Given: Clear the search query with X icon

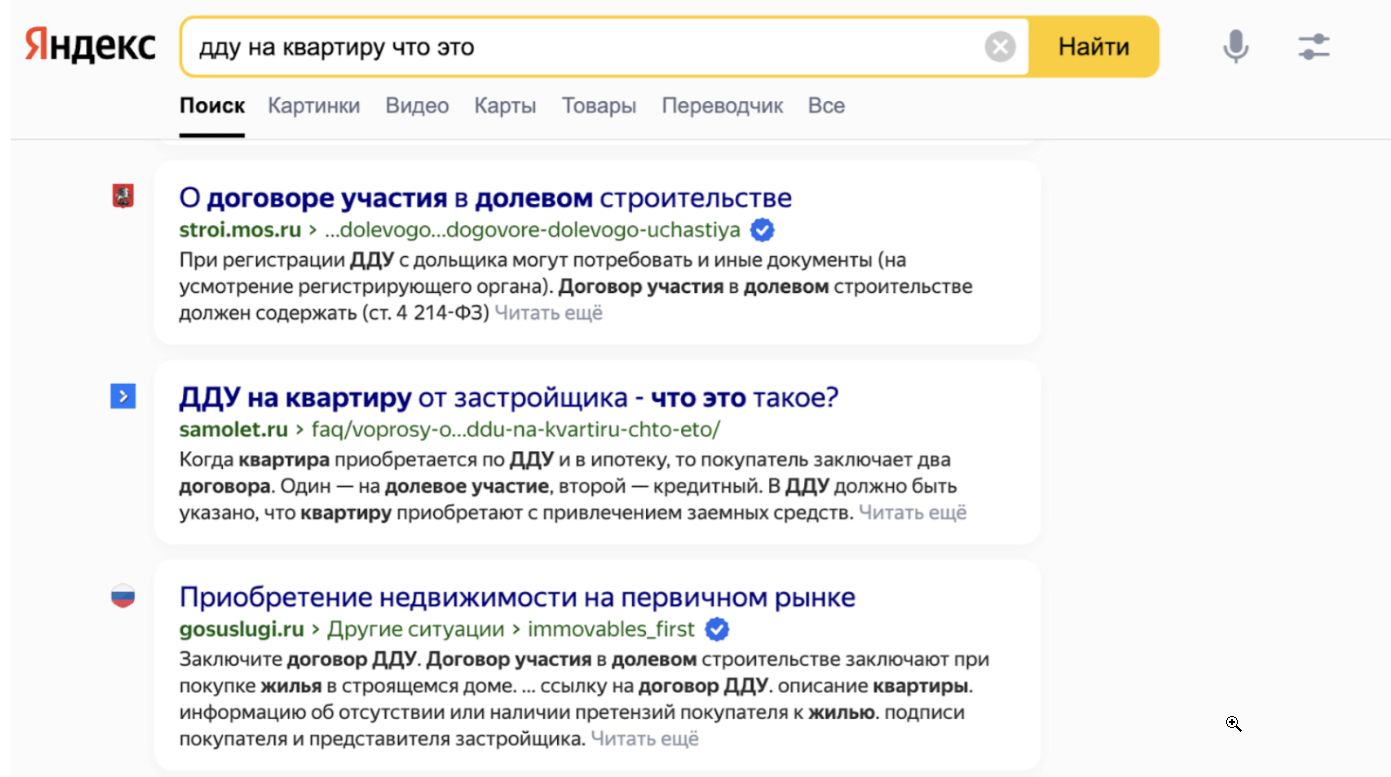Looking at the screenshot, I should tap(1000, 47).
